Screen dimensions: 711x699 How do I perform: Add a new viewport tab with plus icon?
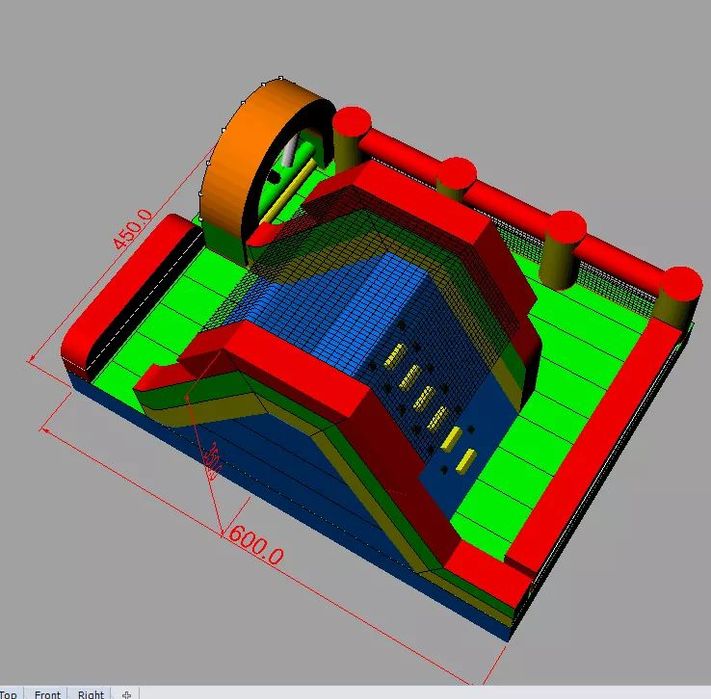point(127,694)
